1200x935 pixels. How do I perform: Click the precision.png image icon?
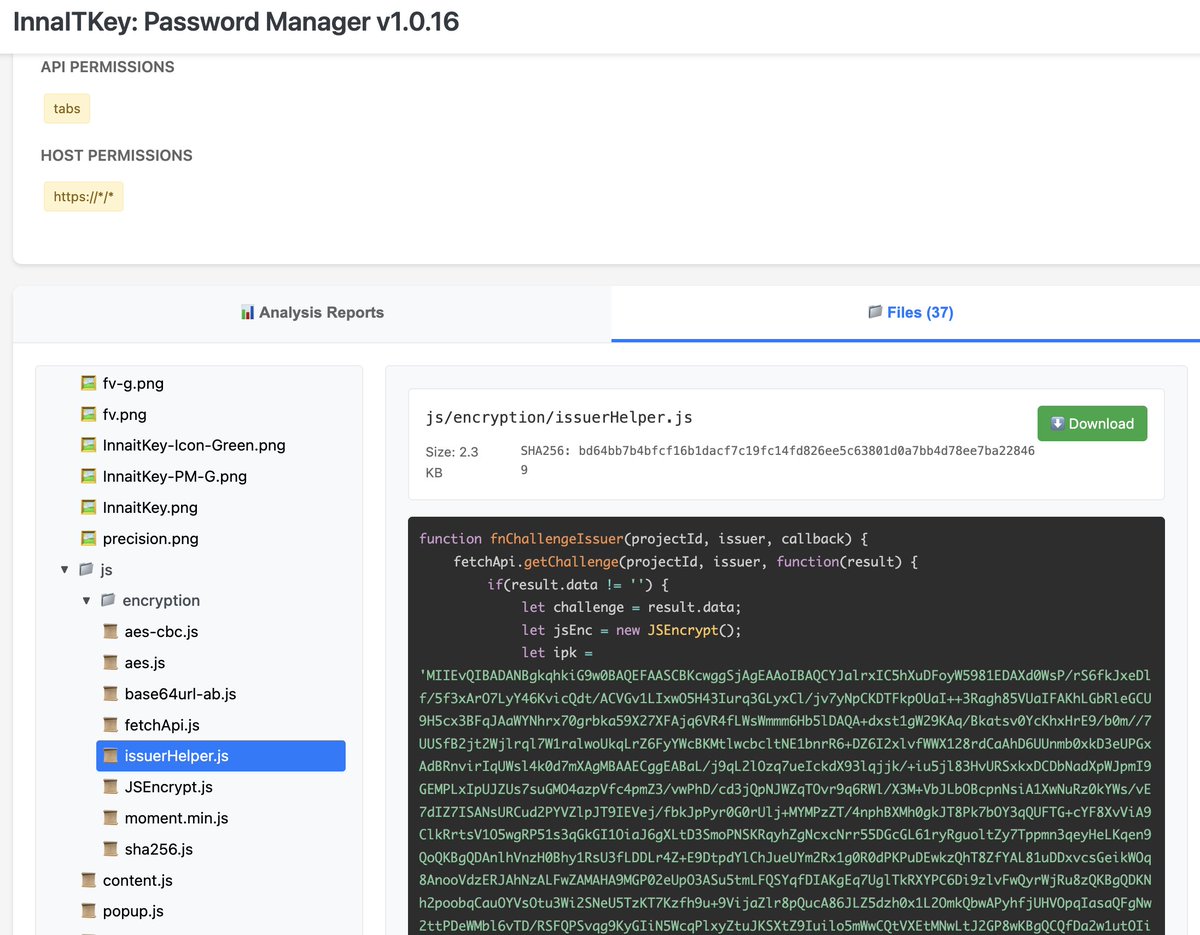click(x=88, y=538)
